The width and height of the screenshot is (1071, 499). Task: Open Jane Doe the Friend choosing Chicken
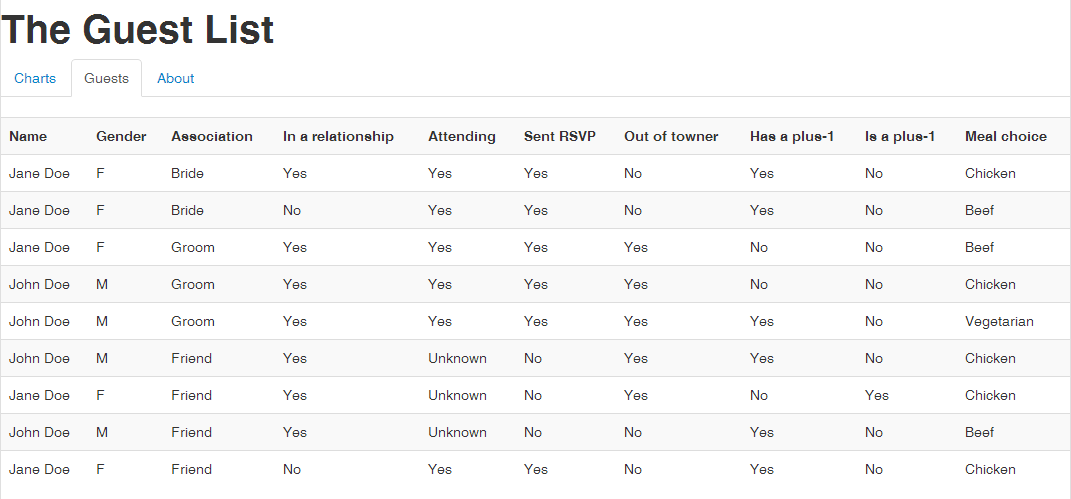(40, 469)
